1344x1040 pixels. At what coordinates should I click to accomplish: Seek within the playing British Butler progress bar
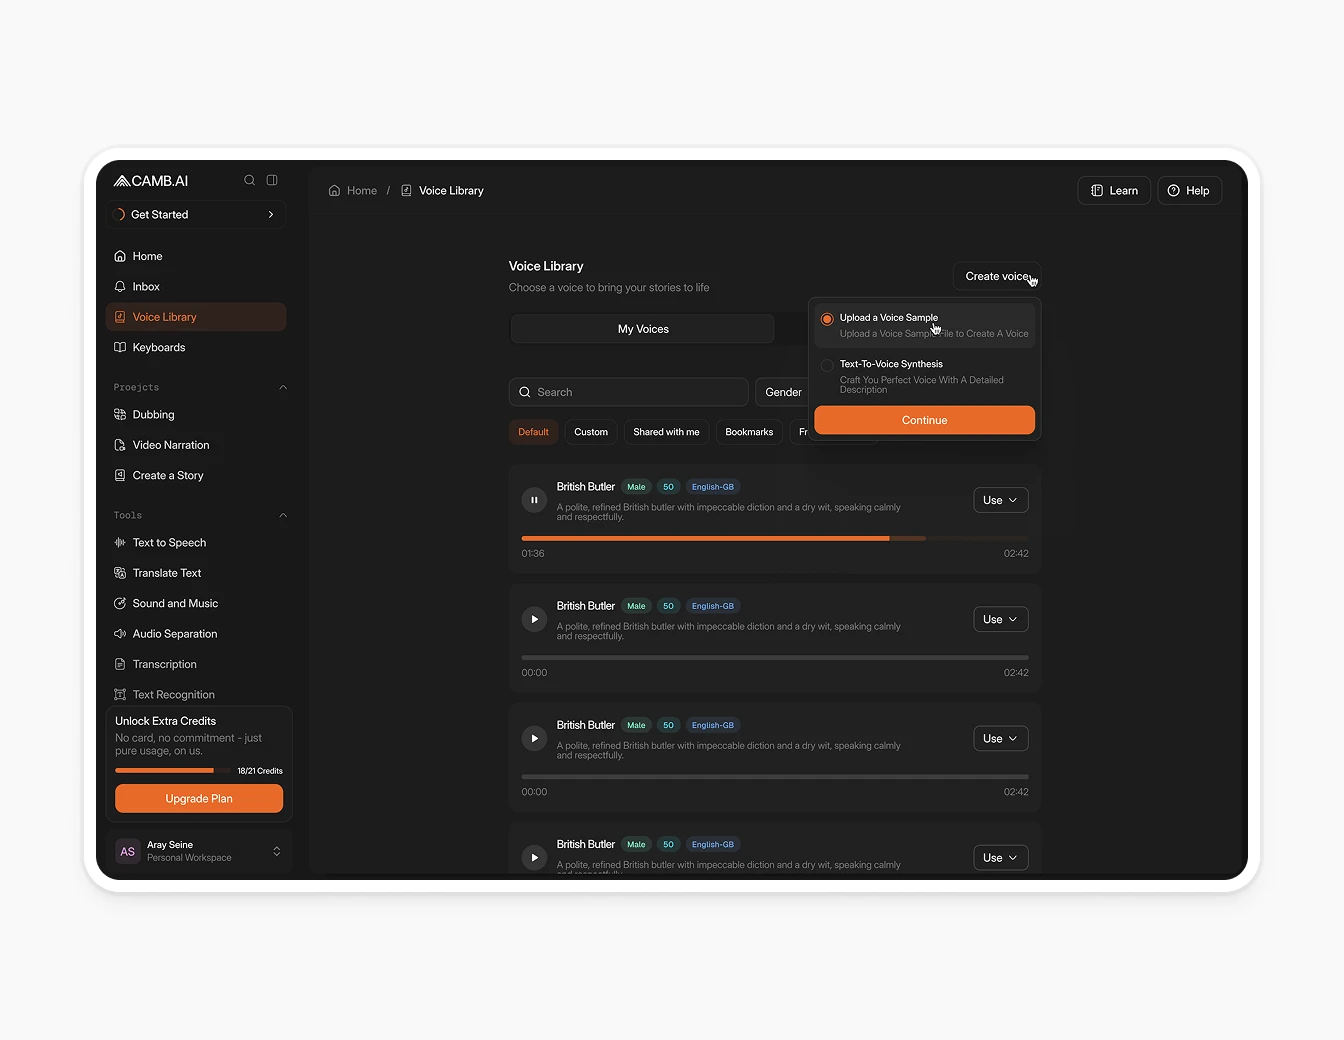click(773, 537)
